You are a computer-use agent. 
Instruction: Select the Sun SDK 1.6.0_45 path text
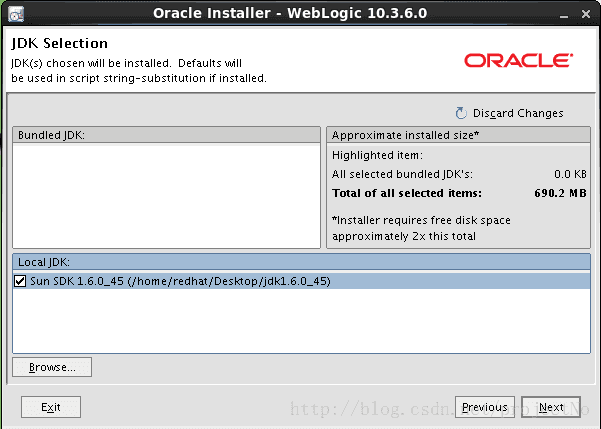pos(180,281)
